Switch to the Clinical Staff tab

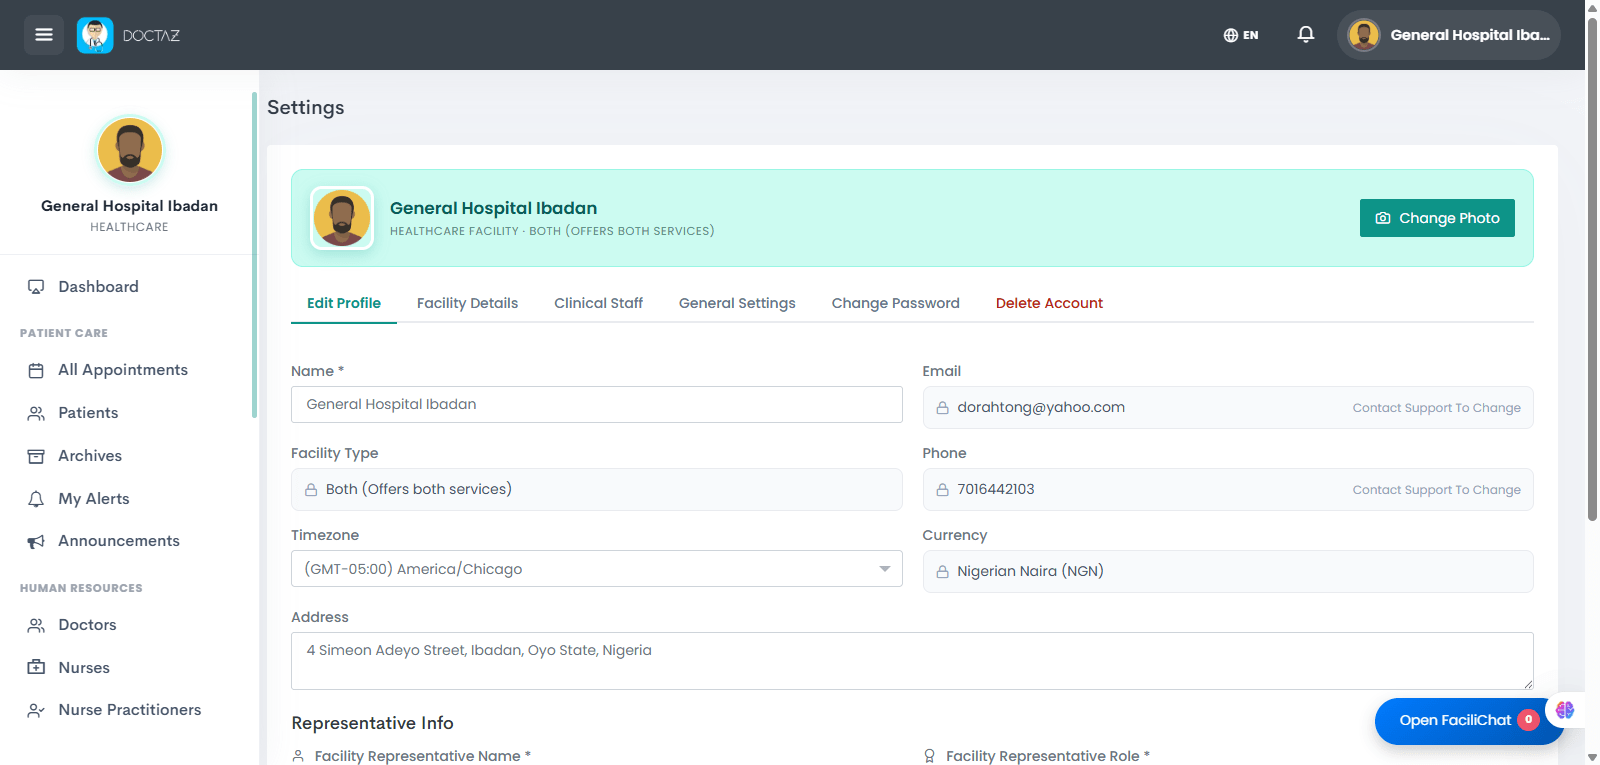tap(598, 303)
